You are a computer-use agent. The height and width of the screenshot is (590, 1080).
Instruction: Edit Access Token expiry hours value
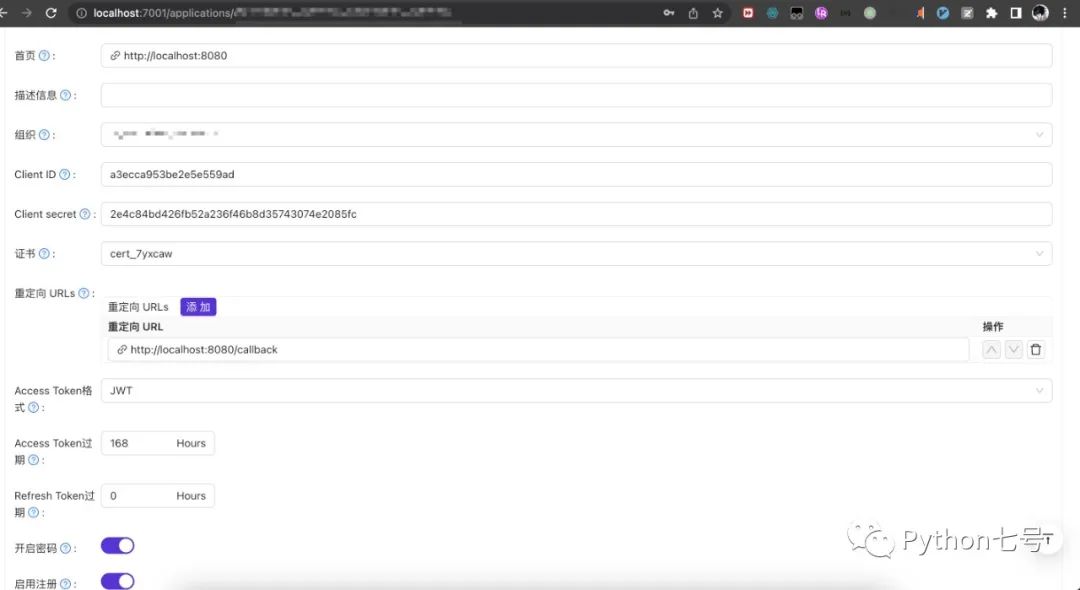click(x=158, y=443)
